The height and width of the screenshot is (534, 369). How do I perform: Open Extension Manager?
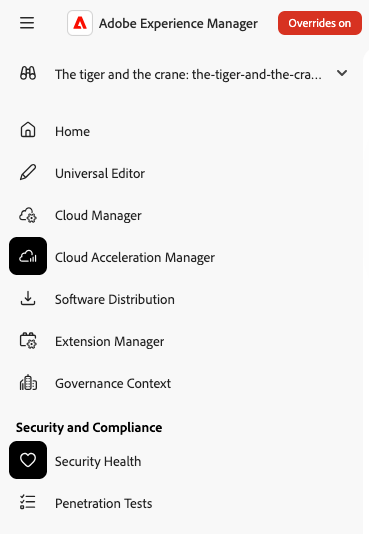110,342
